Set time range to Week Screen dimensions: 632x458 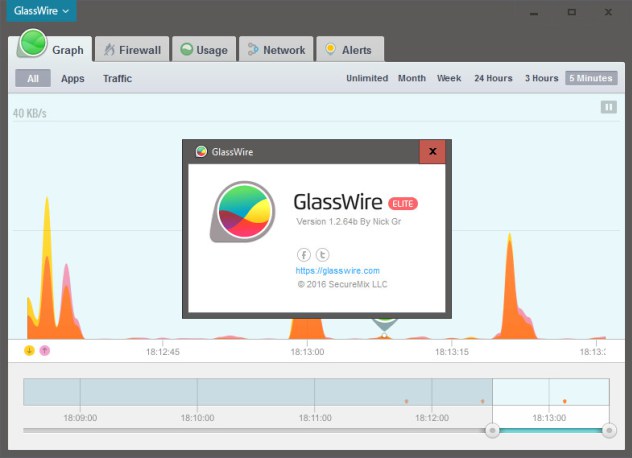point(449,78)
